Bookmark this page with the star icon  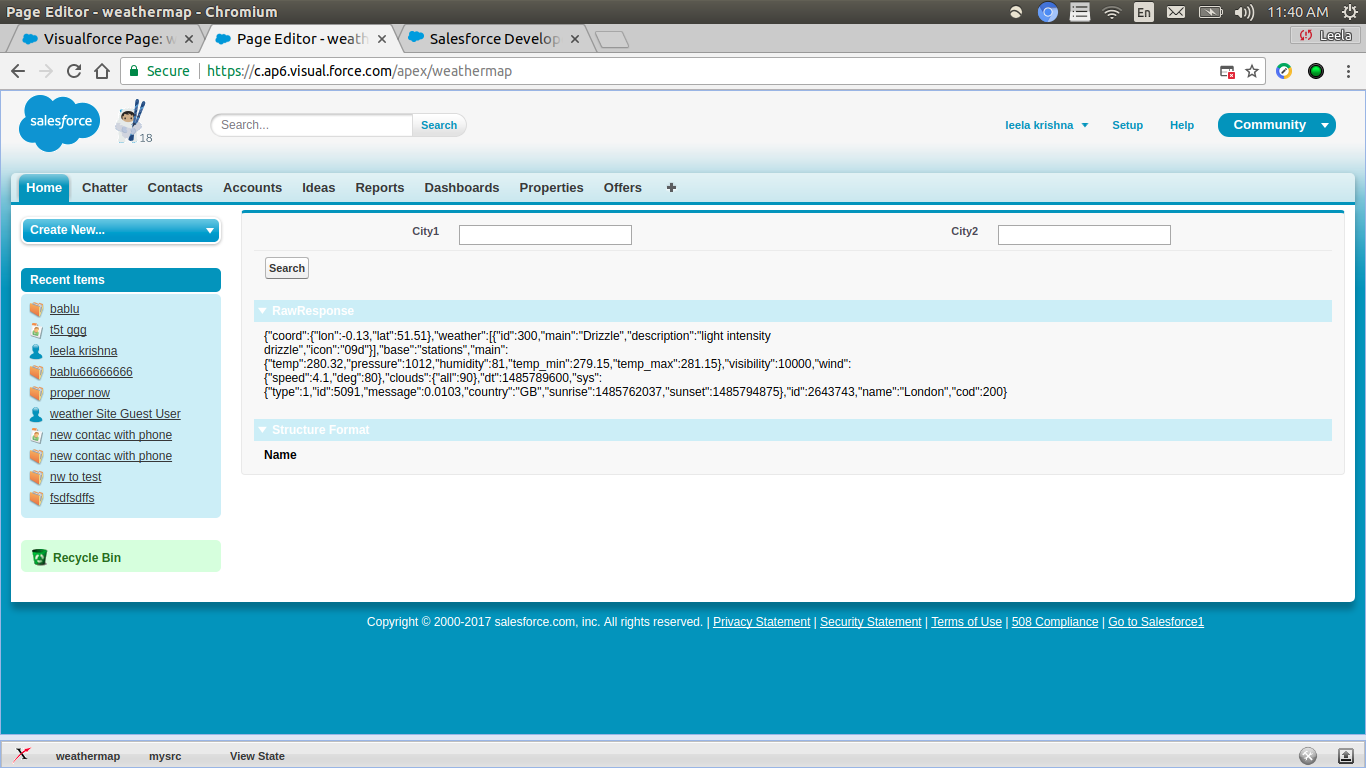tap(1252, 71)
